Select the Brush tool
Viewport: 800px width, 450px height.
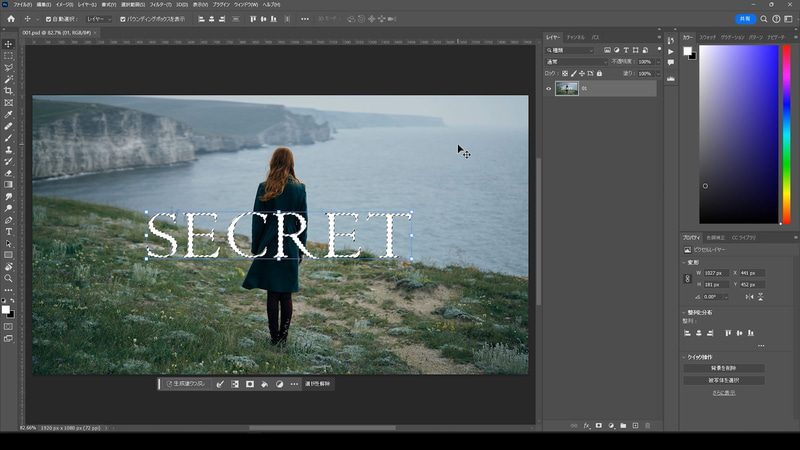click(x=8, y=138)
